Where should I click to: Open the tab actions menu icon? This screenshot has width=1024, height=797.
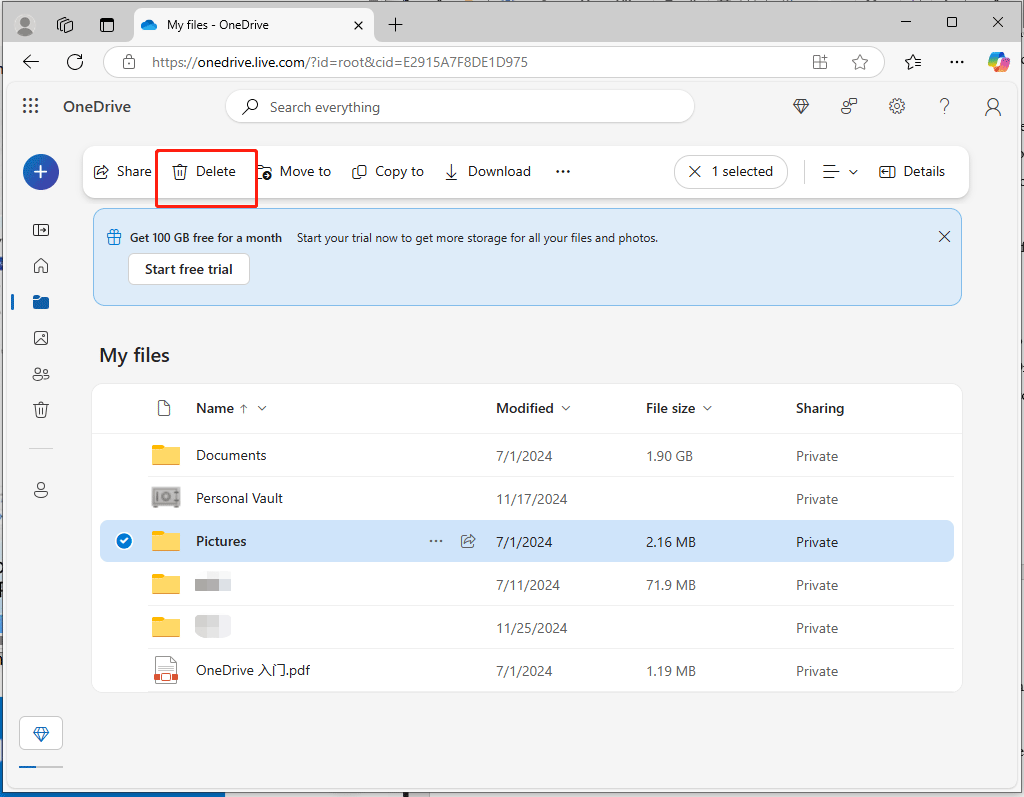(x=106, y=25)
